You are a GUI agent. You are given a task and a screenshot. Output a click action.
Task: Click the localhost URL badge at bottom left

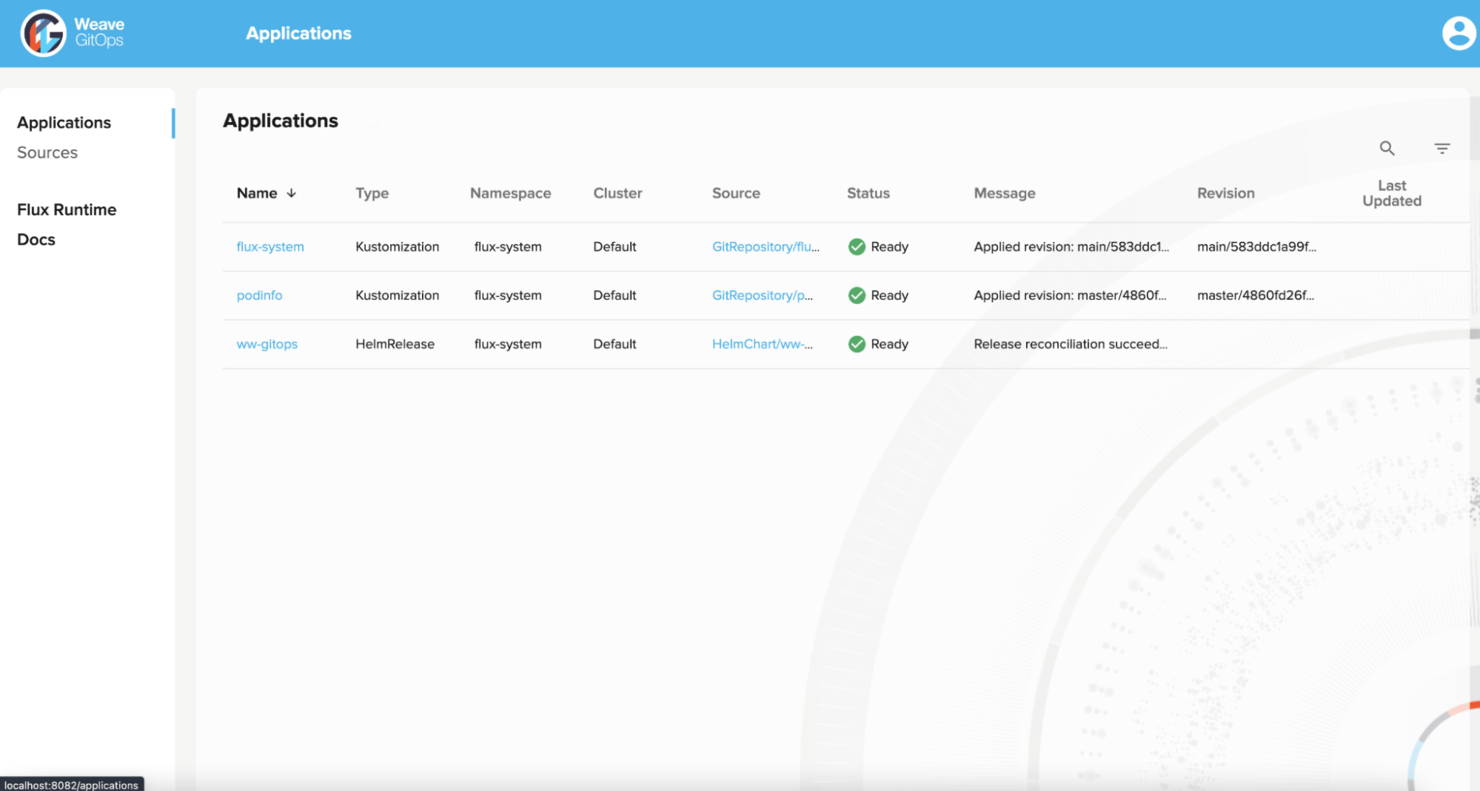69,785
